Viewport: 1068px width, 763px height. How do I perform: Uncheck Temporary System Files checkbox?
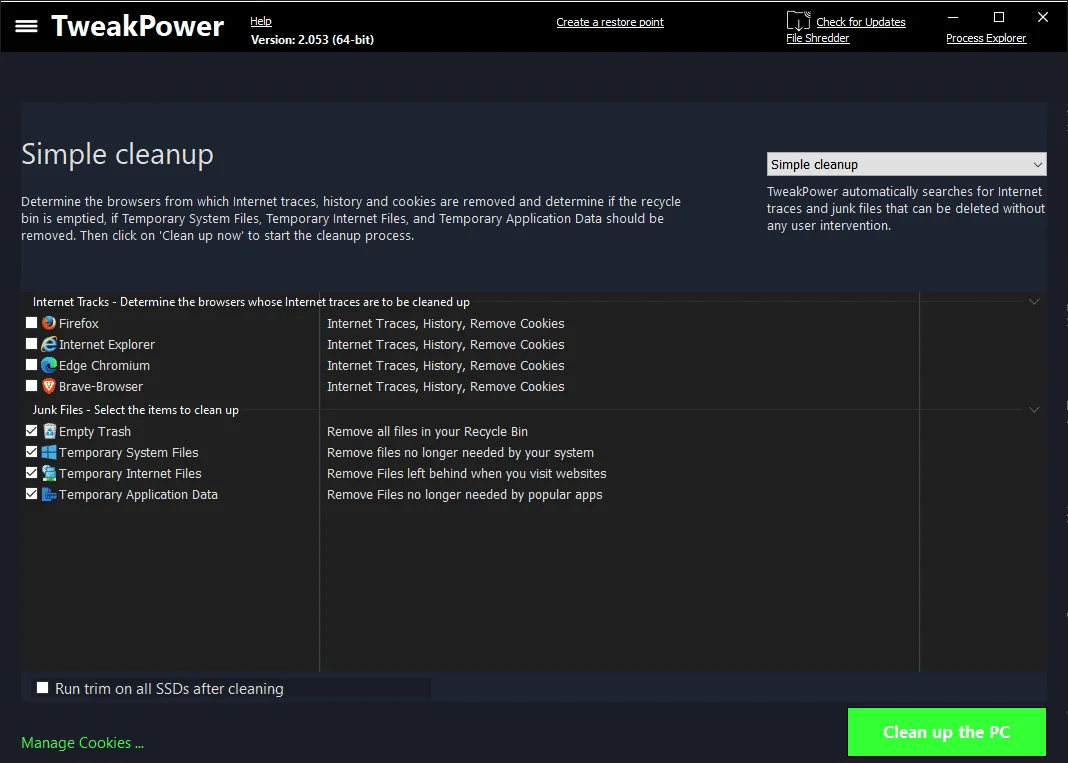(x=31, y=452)
